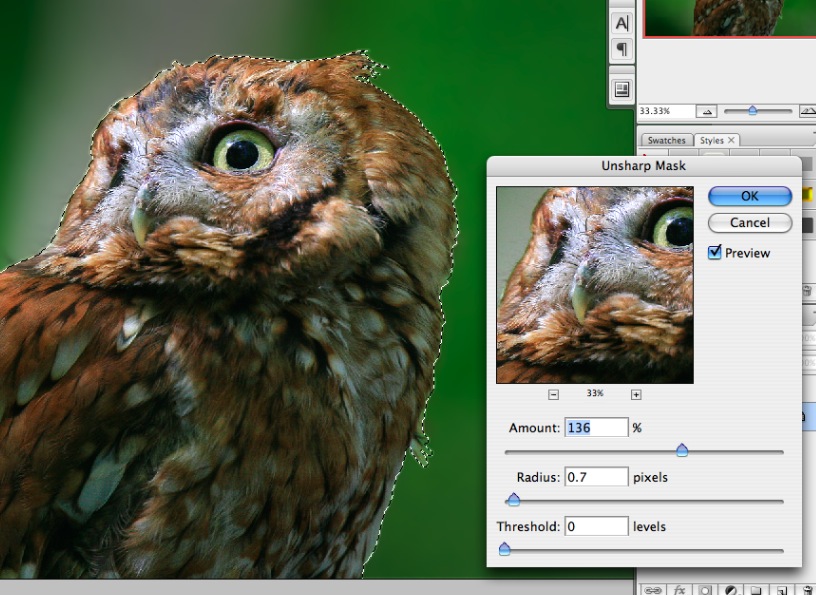Open the Paragraph panel icon

pos(622,49)
